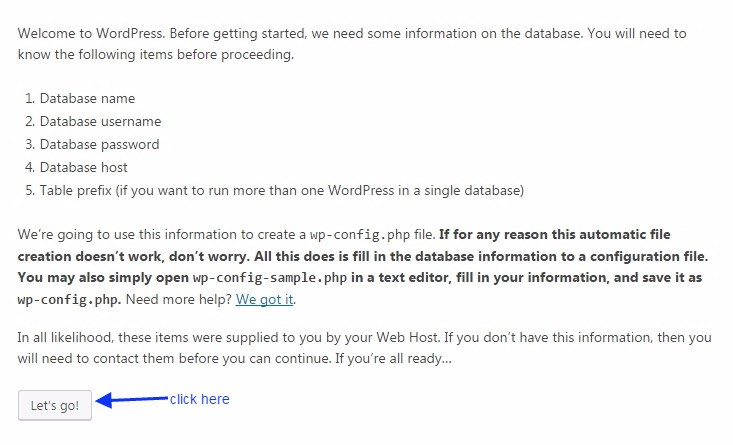
Task: Click the "Welcome to WordPress" opening sentence
Action: point(90,33)
